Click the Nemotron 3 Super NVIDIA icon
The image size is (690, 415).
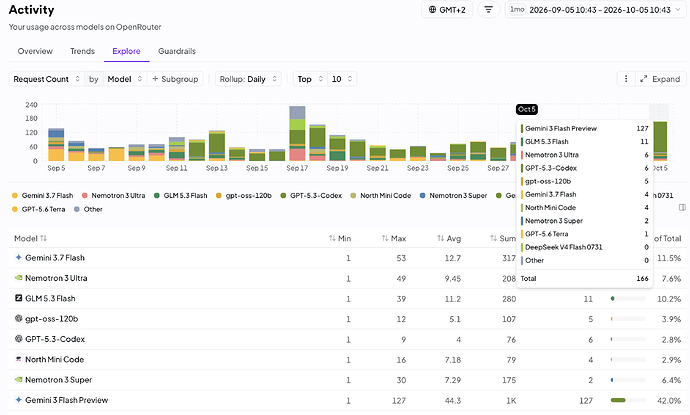pos(18,379)
